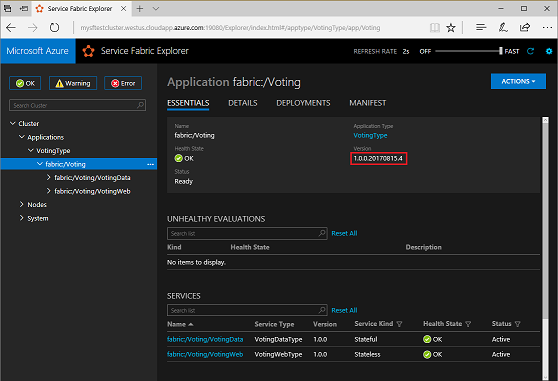Screen dimensions: 558x381
Task: Expand the System tree item
Action: pyautogui.click(x=21, y=218)
